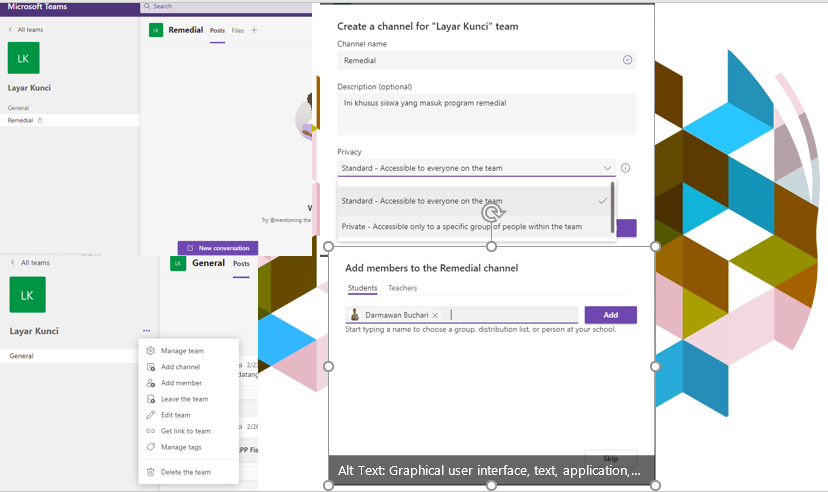
Task: Switch to the Students tab
Action: point(362,288)
